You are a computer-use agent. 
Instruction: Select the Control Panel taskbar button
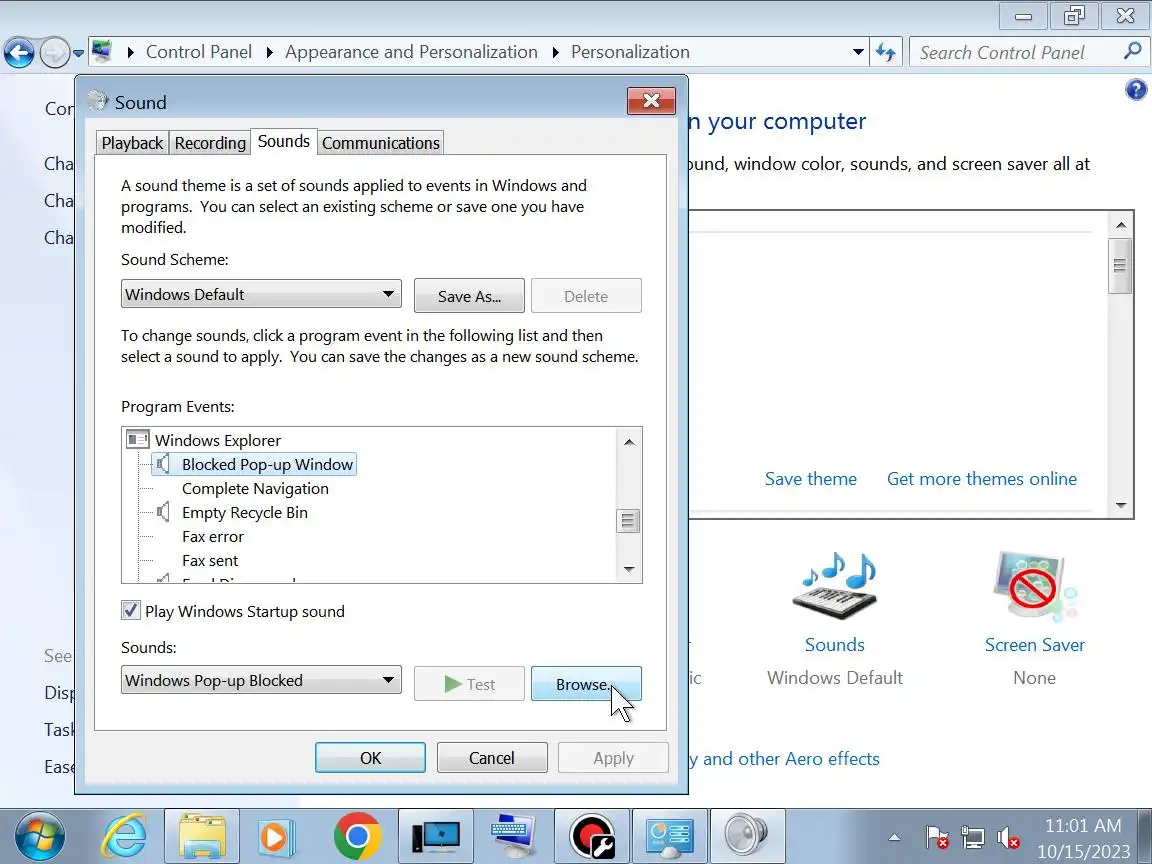point(669,836)
